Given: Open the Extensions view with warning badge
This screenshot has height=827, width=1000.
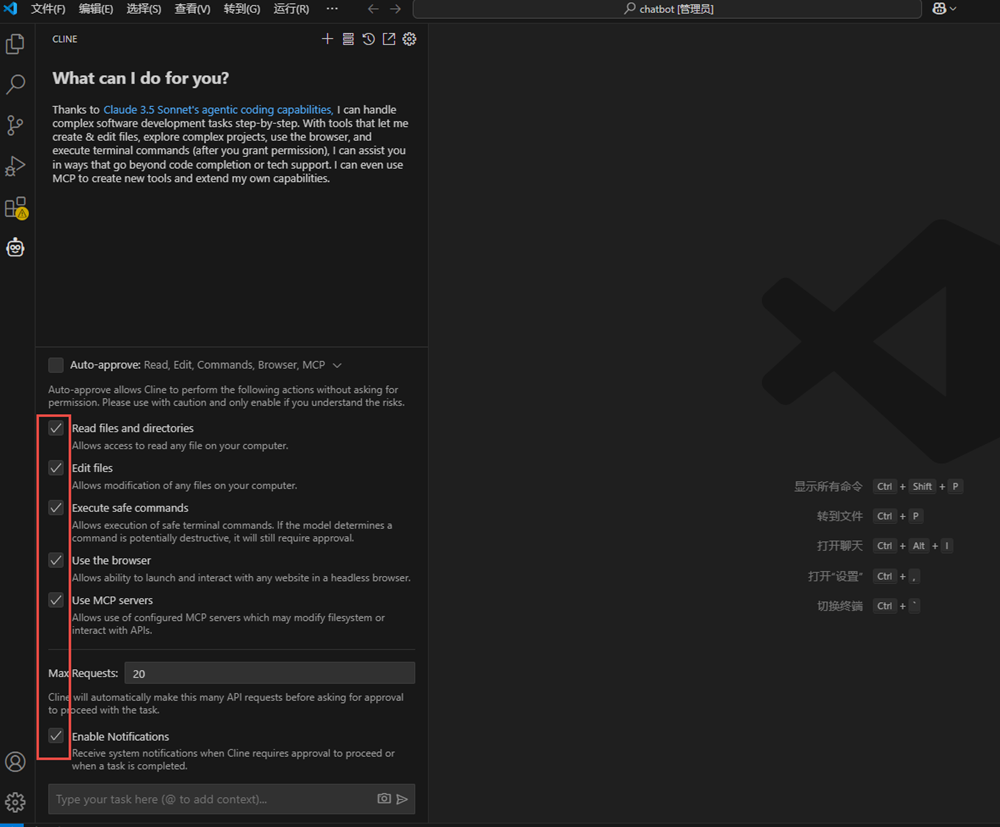Looking at the screenshot, I should [15, 207].
